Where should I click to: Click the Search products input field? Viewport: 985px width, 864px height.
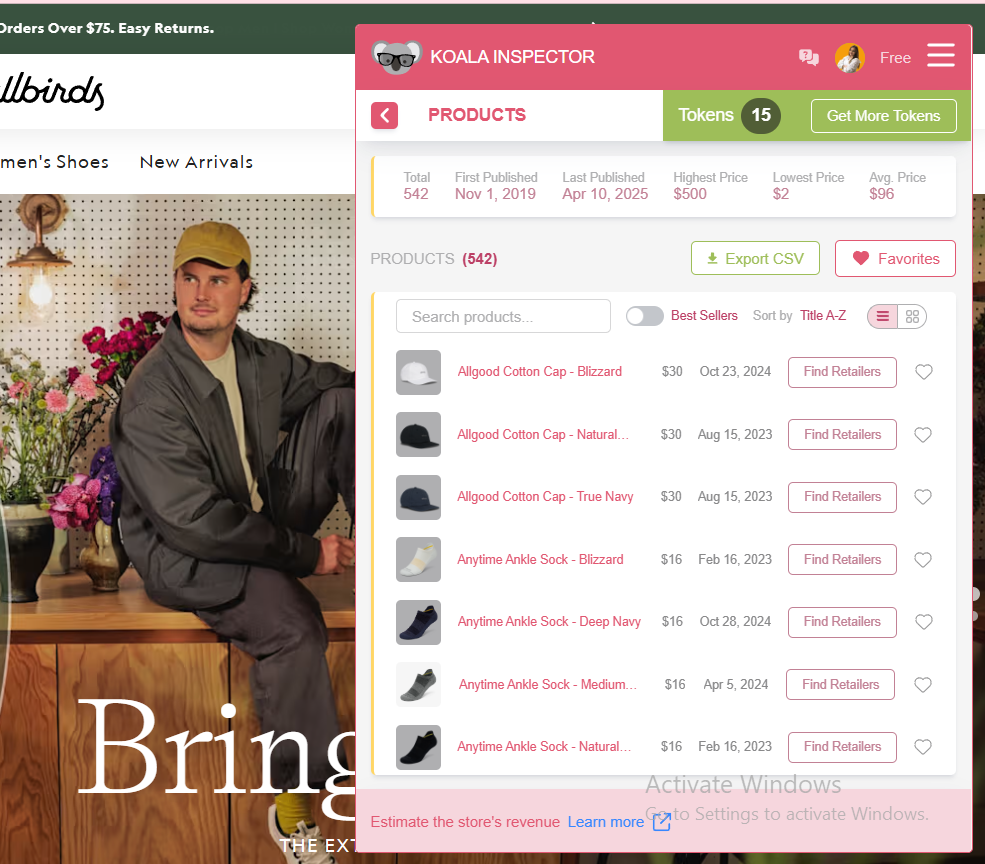[503, 316]
